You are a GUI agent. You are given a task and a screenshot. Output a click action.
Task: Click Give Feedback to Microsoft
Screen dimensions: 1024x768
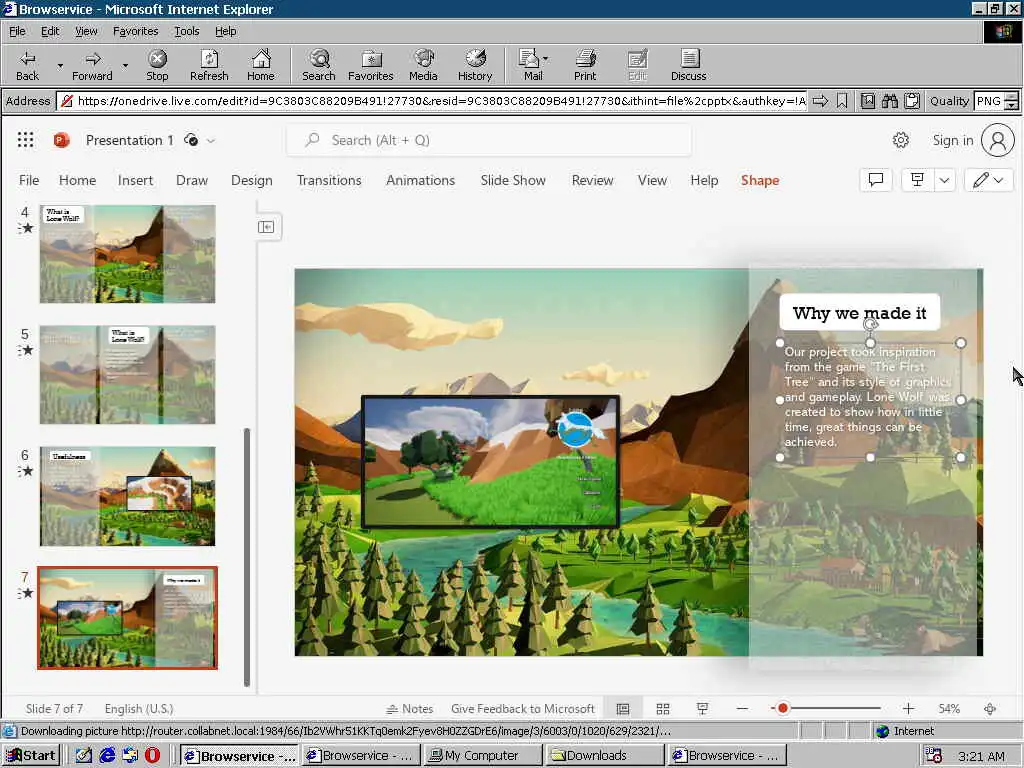pyautogui.click(x=522, y=709)
